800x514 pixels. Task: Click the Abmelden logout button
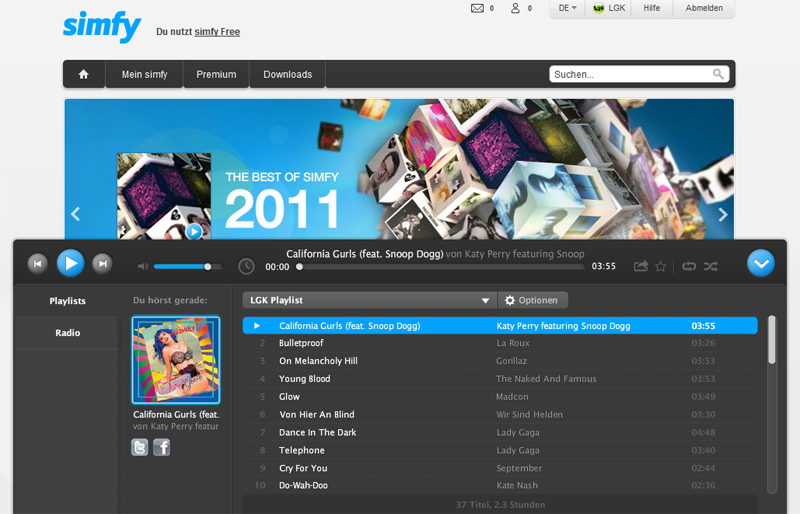[704, 8]
